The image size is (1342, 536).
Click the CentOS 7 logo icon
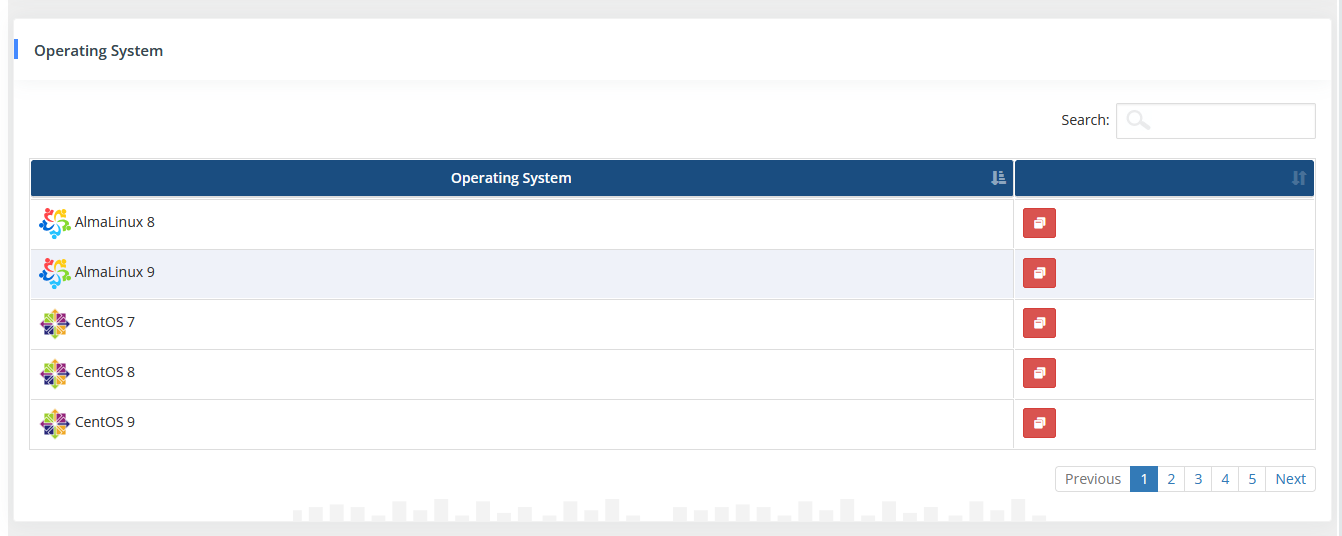click(55, 323)
